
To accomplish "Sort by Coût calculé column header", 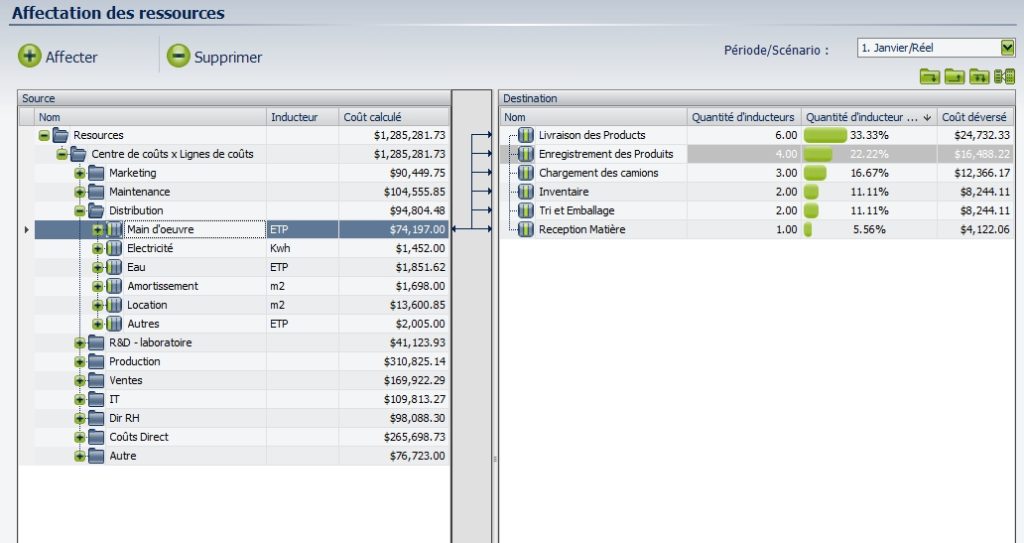I will [394, 117].
